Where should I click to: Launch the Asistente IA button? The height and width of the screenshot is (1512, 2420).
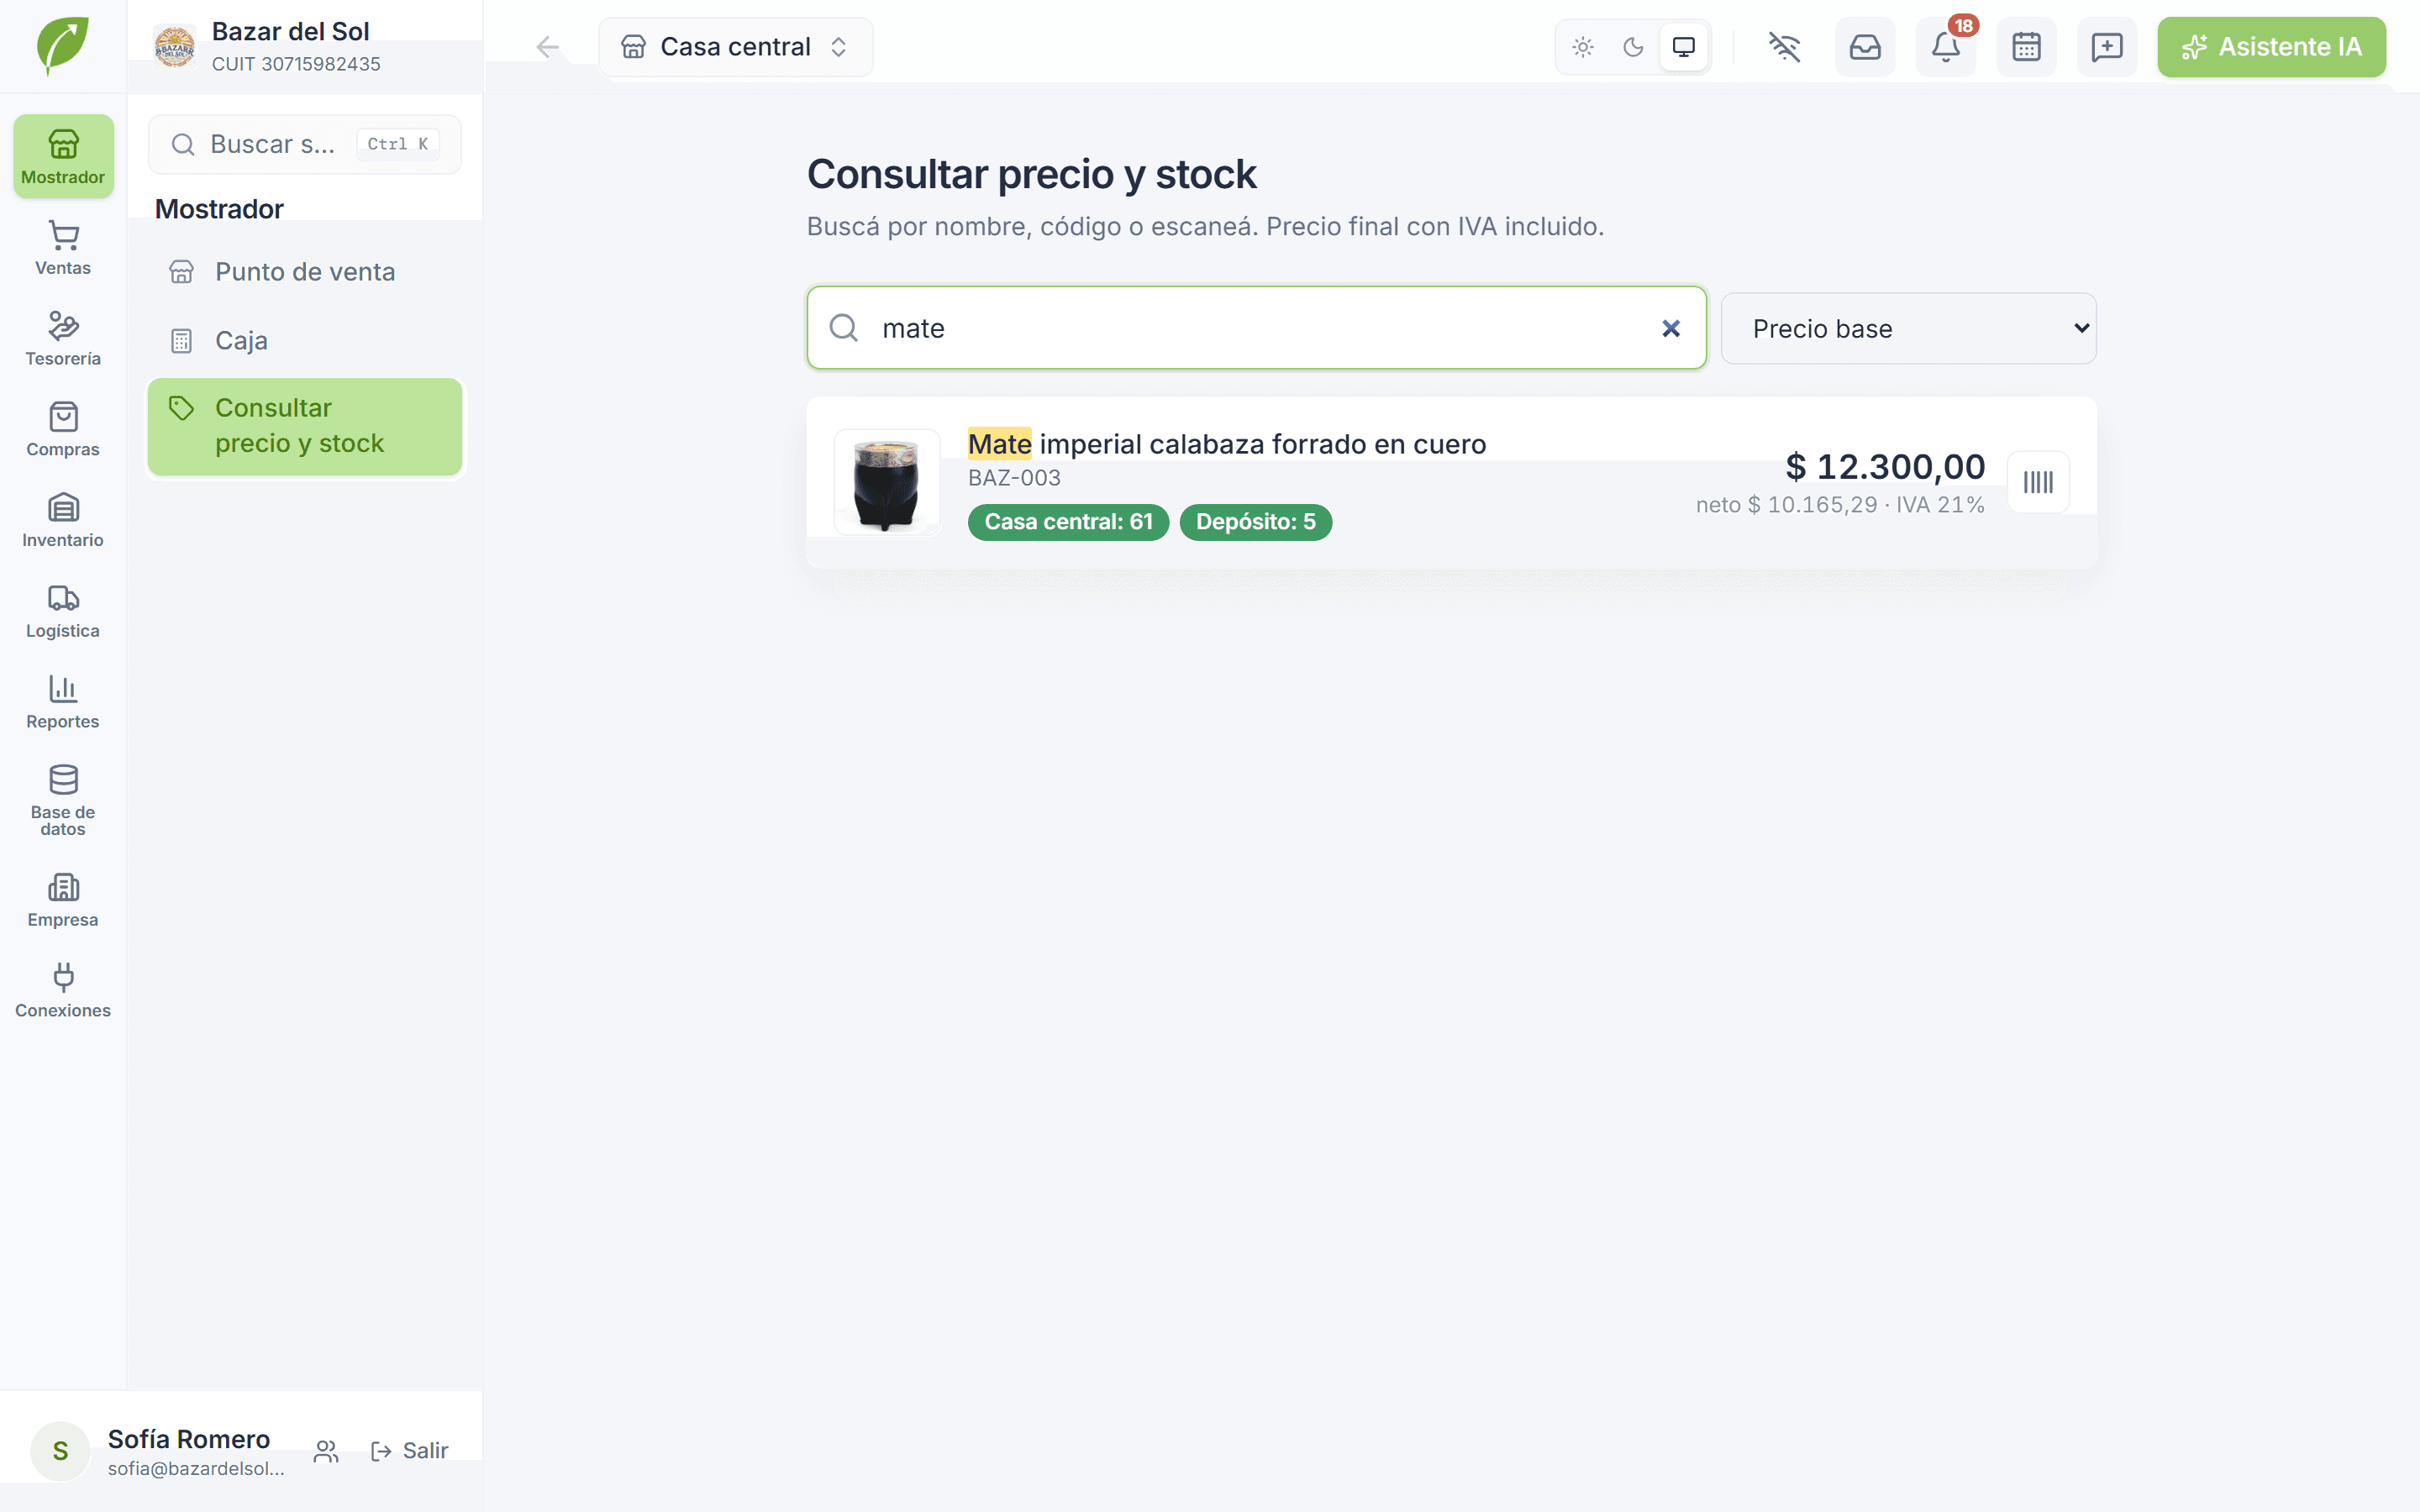coord(2271,47)
